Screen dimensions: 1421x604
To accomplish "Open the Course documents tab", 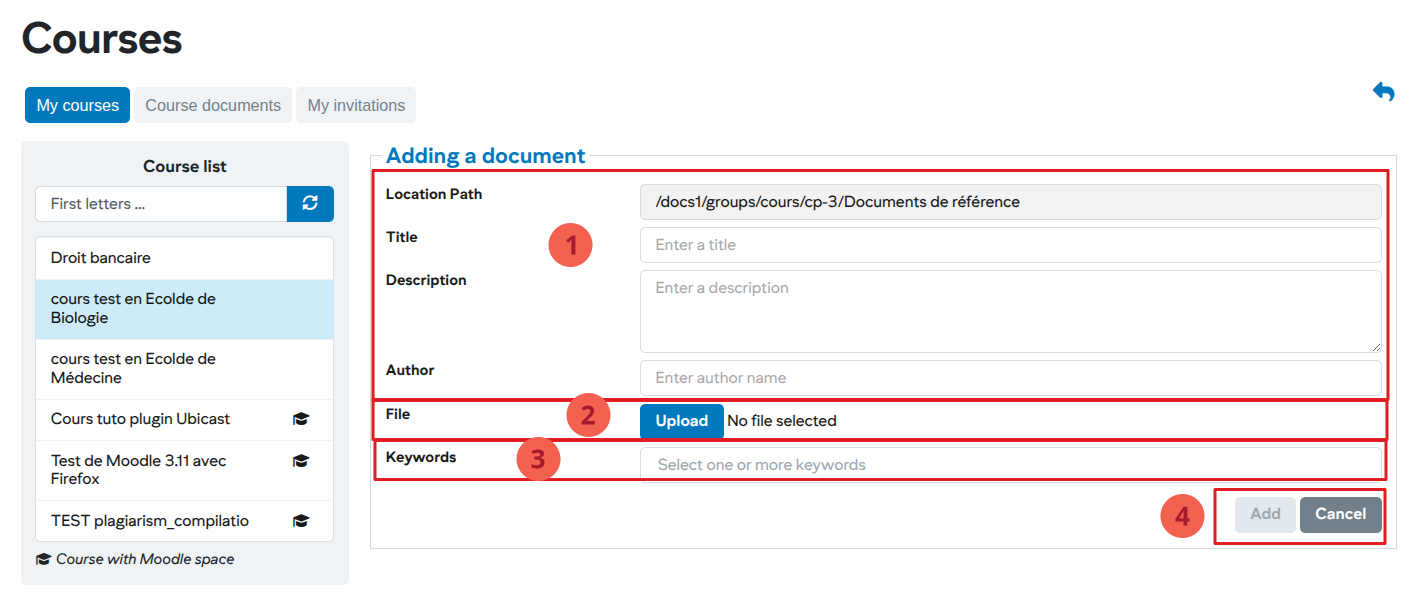I will (x=213, y=105).
